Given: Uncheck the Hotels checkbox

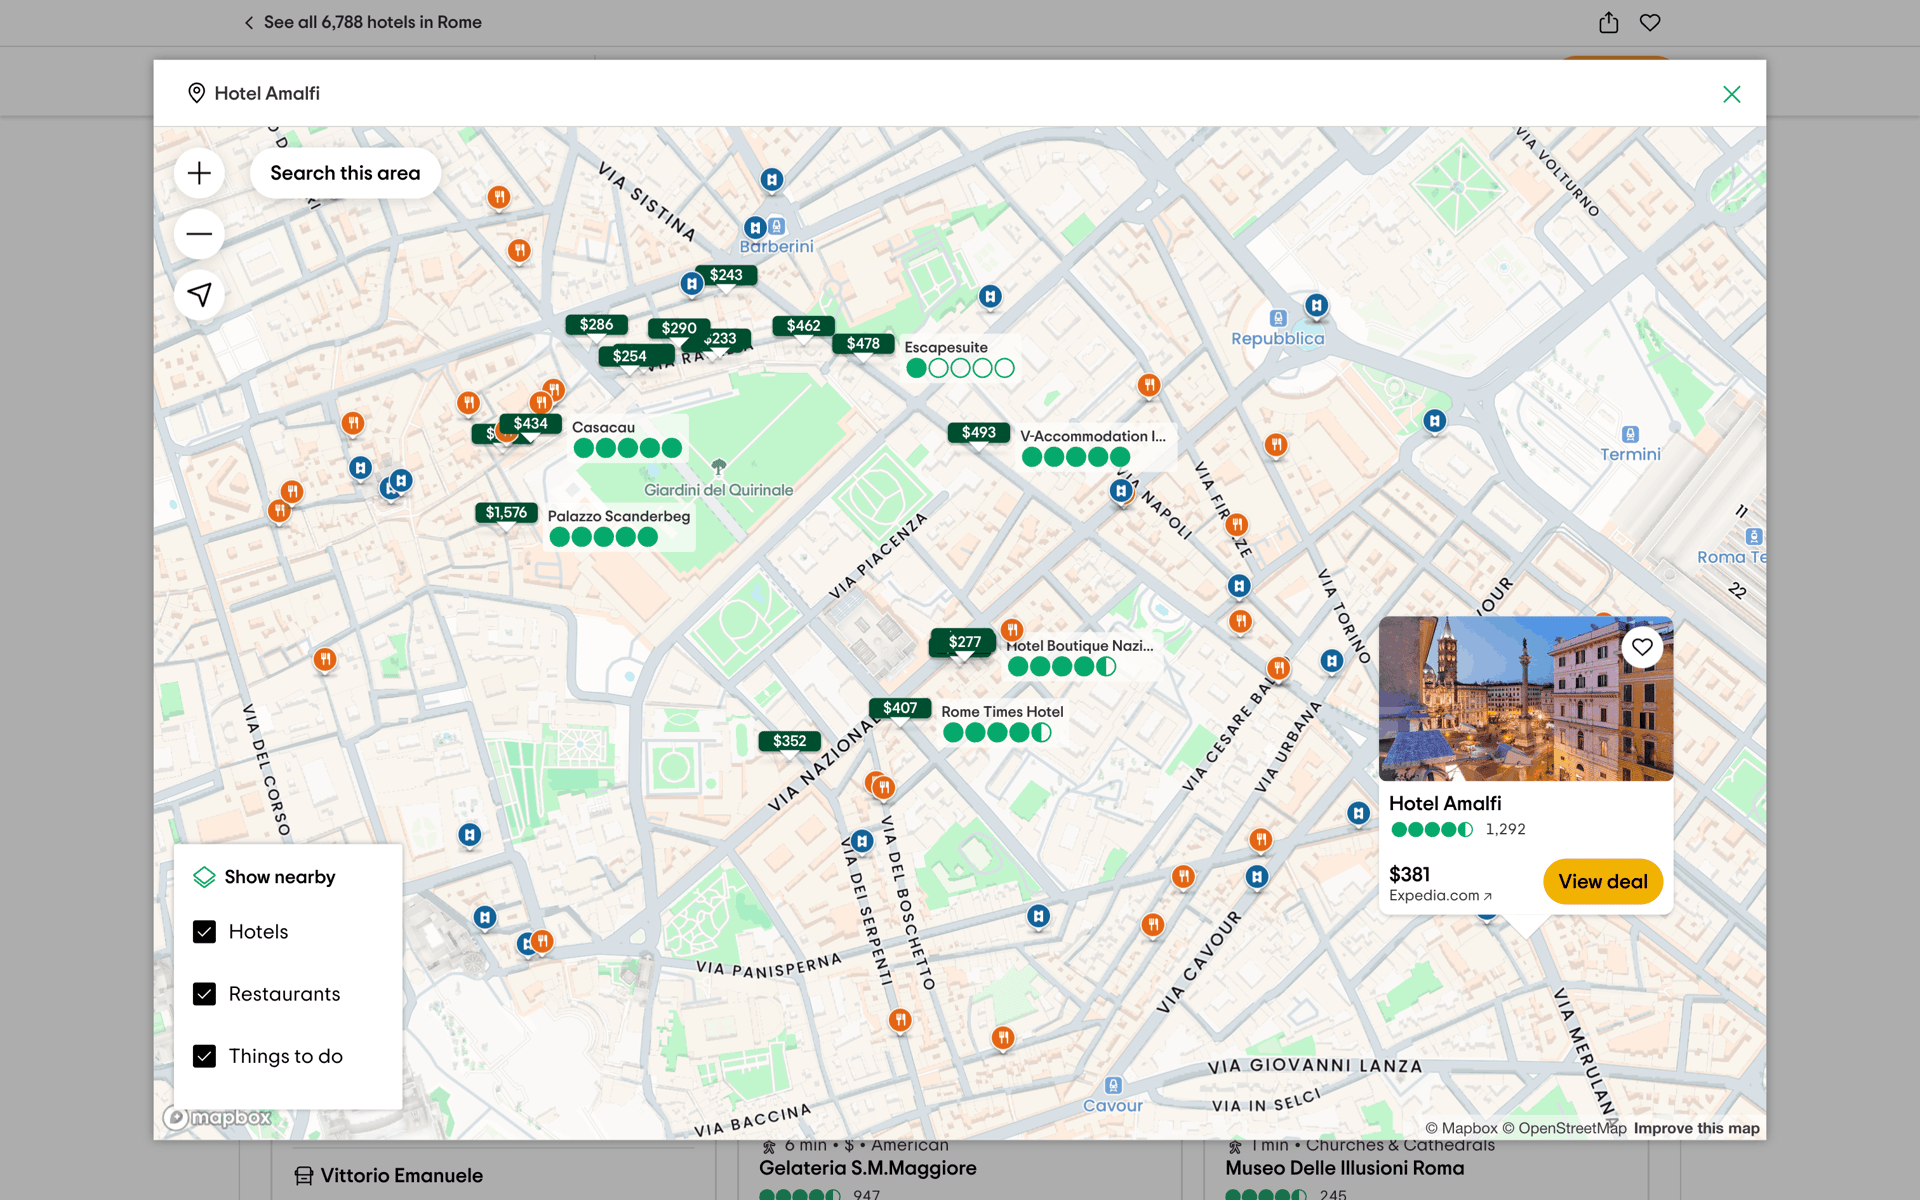Looking at the screenshot, I should (x=204, y=932).
